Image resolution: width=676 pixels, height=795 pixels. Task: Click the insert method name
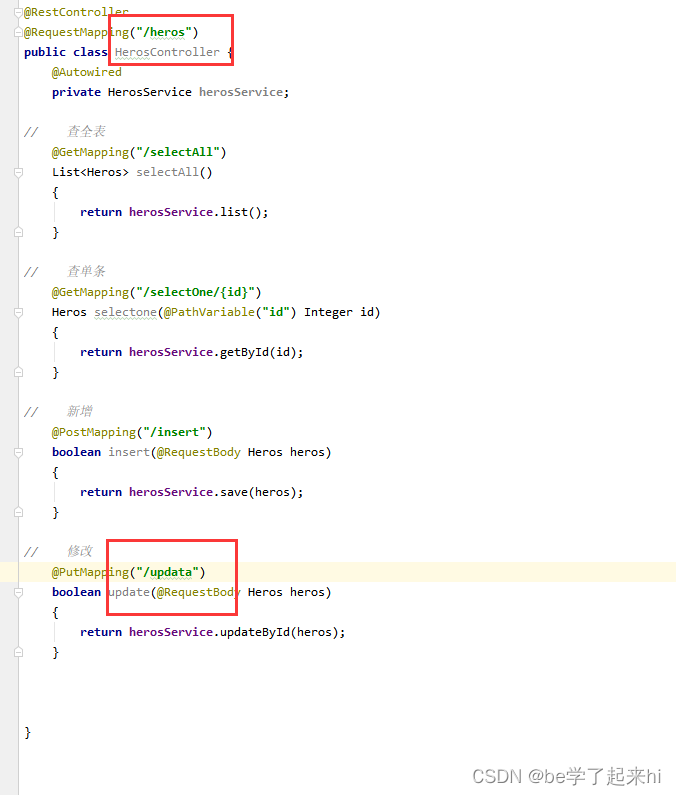point(129,452)
